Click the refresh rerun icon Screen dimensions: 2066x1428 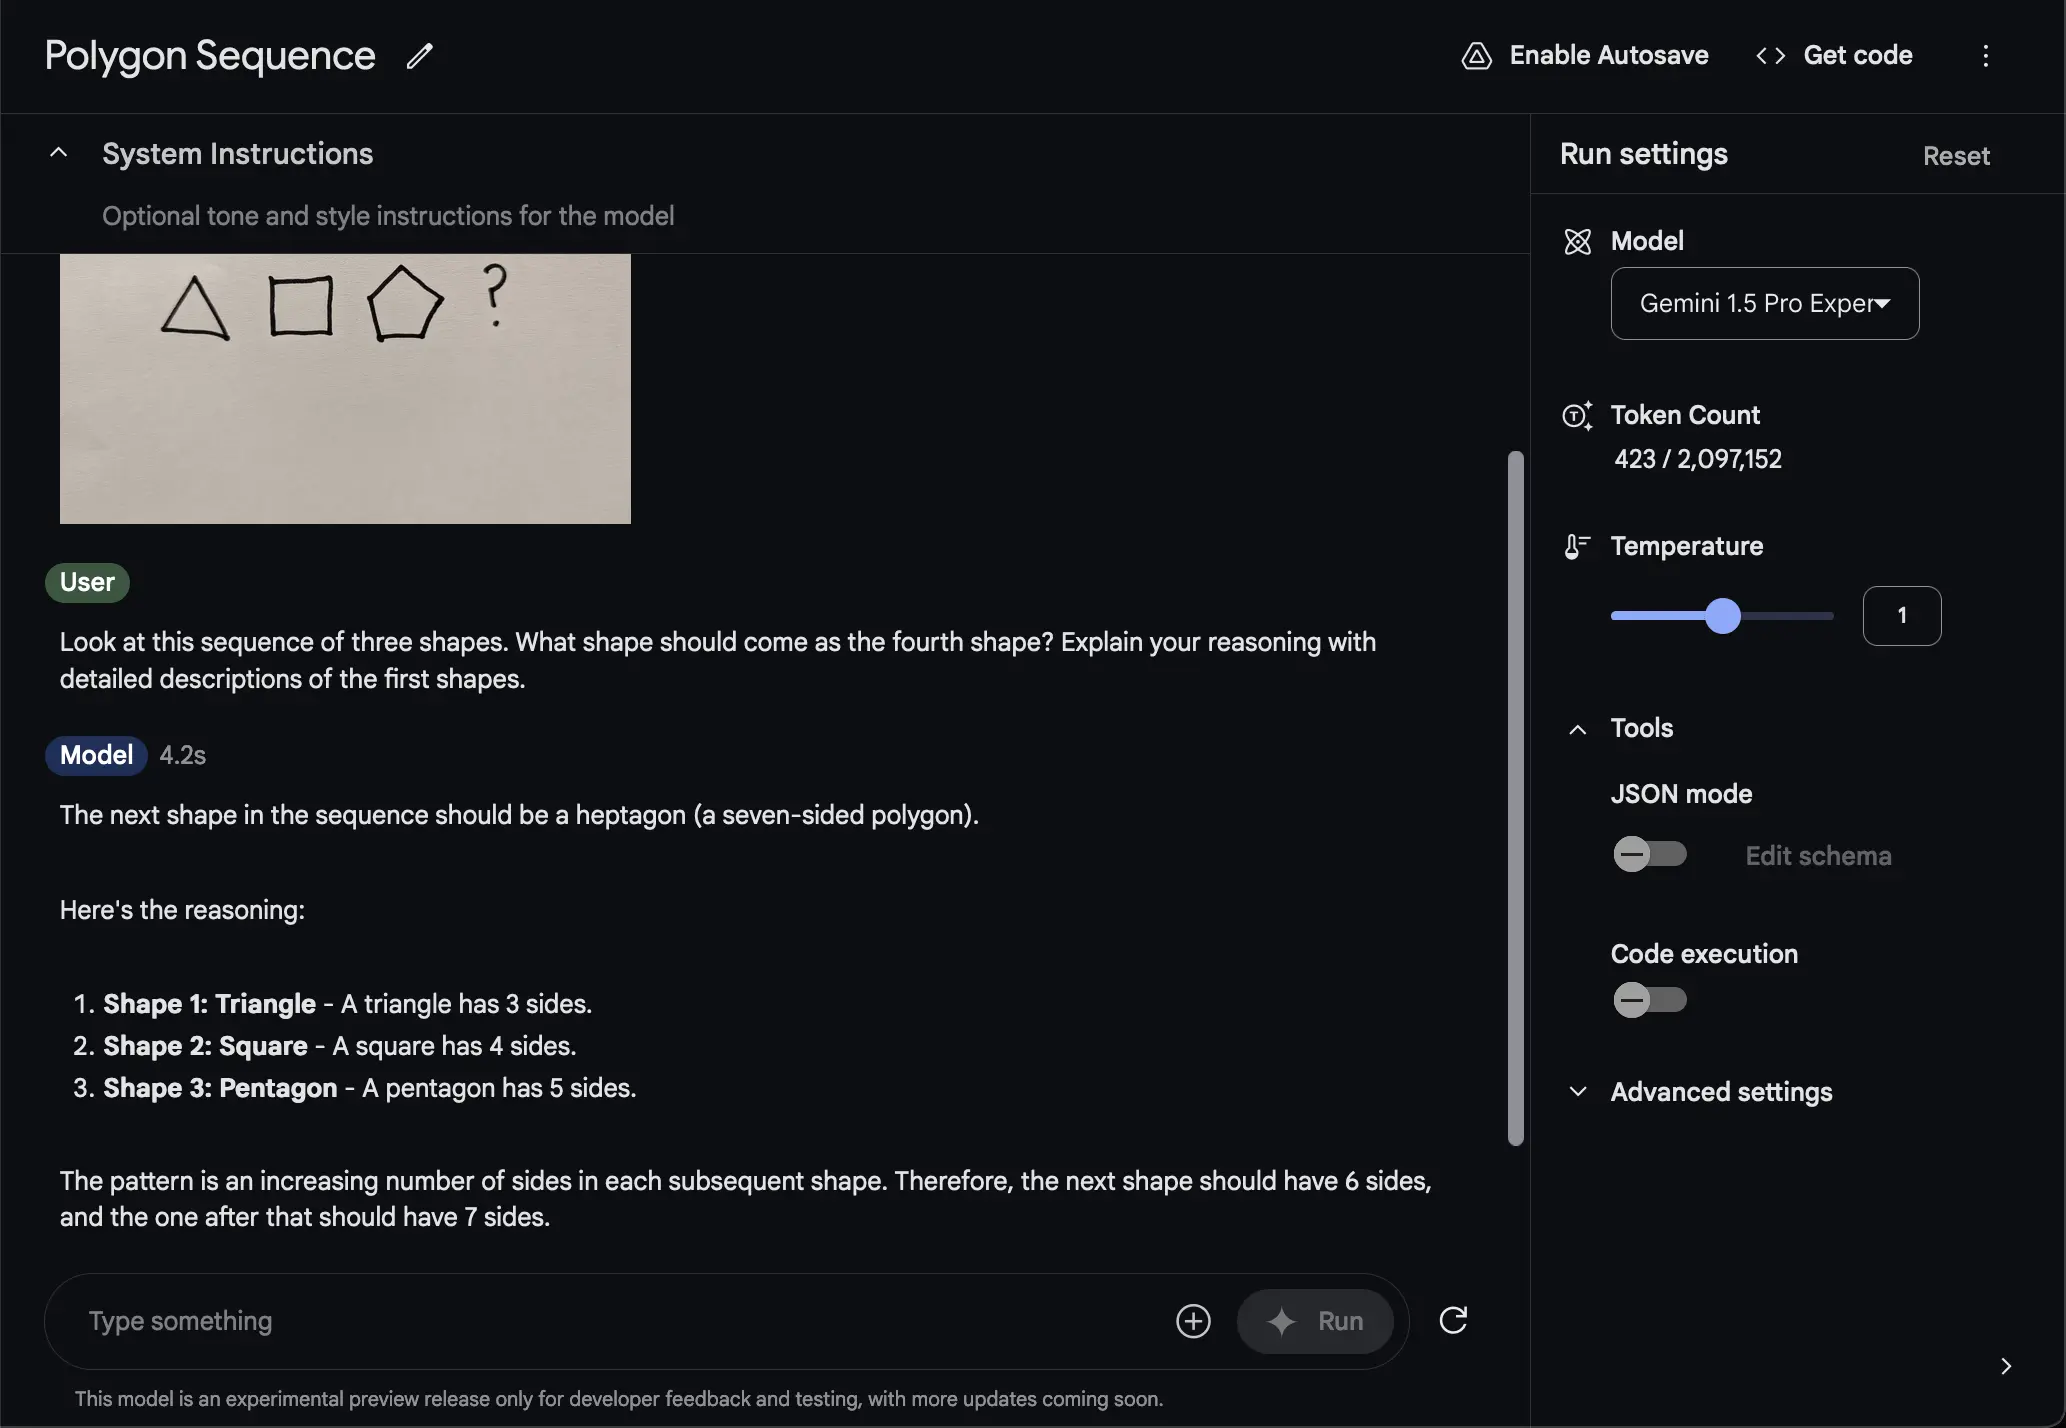pyautogui.click(x=1453, y=1321)
